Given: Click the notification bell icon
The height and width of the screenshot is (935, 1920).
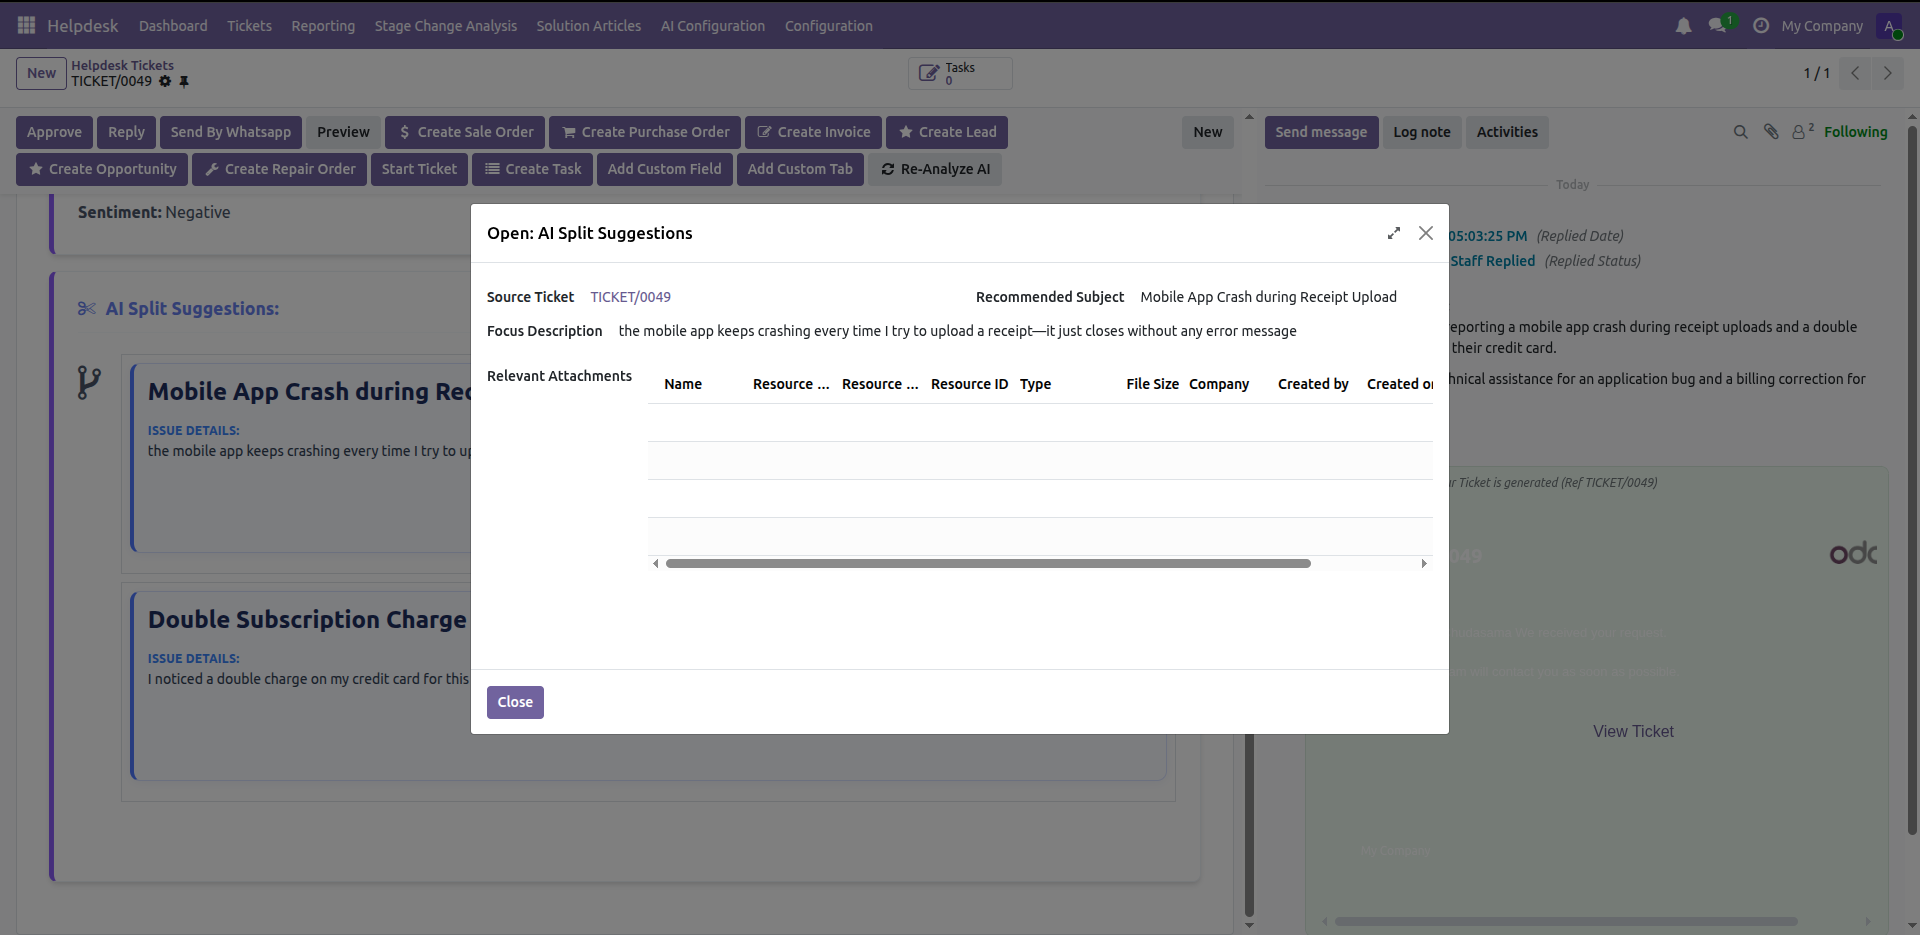Looking at the screenshot, I should point(1684,26).
